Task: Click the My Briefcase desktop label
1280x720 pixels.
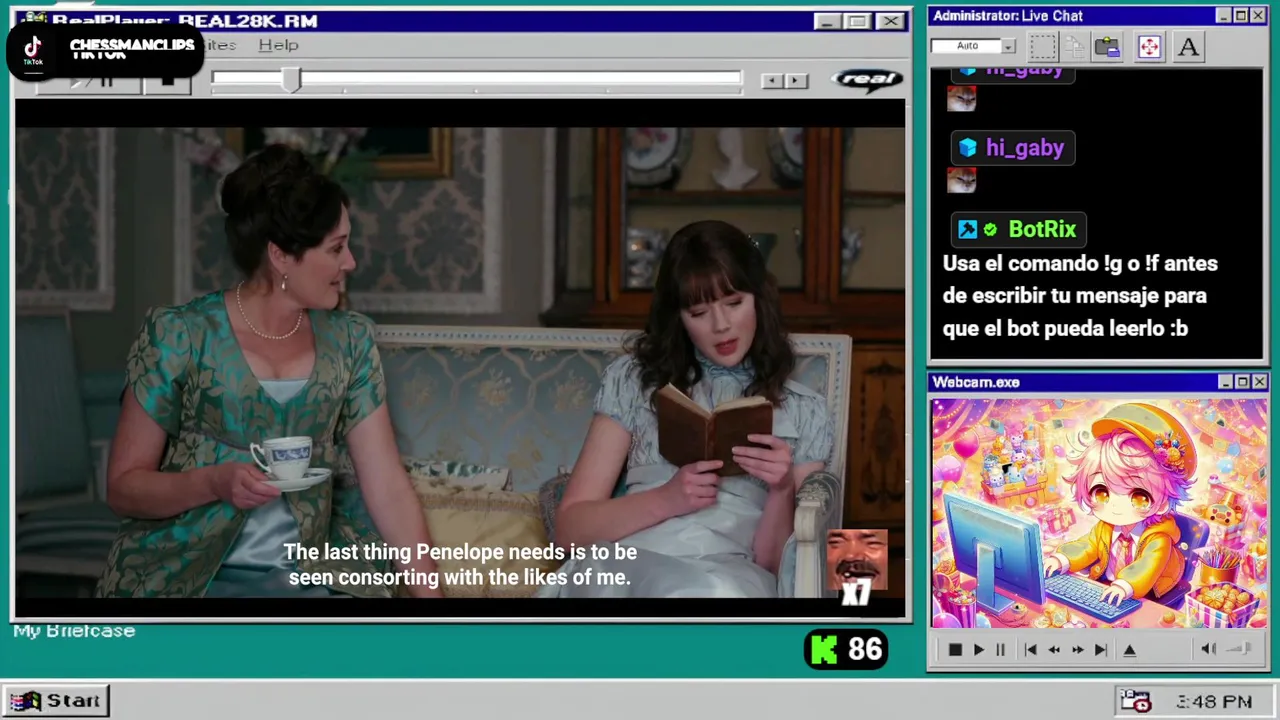Action: click(74, 631)
